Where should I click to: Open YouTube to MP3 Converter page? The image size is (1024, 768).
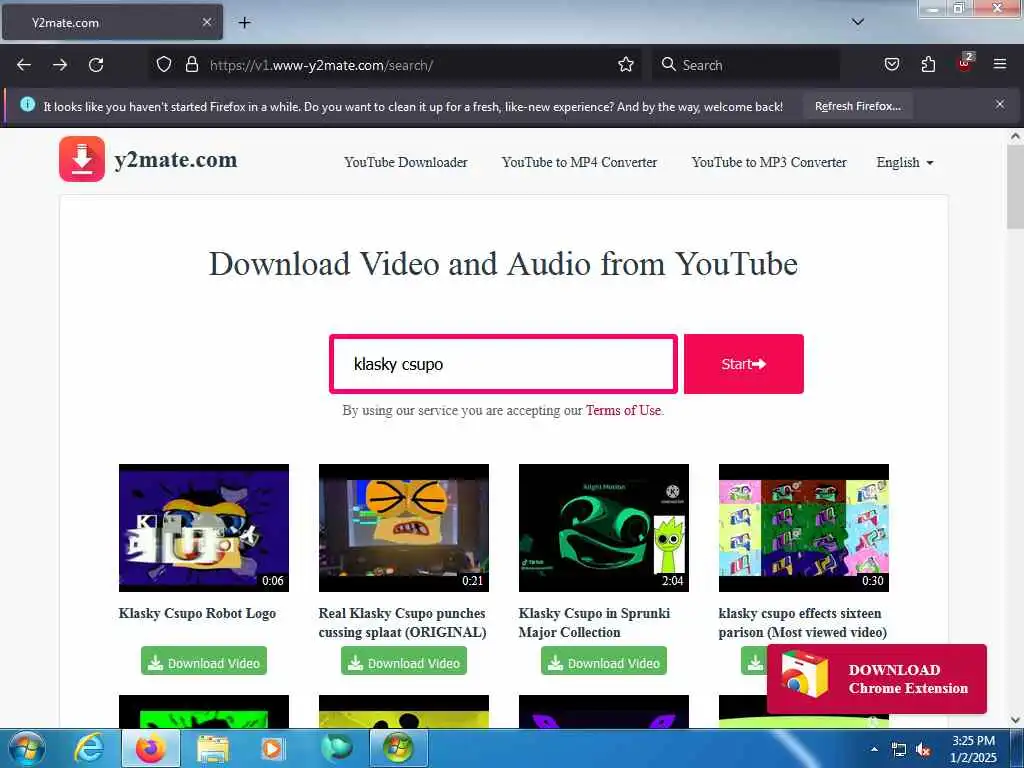[769, 162]
